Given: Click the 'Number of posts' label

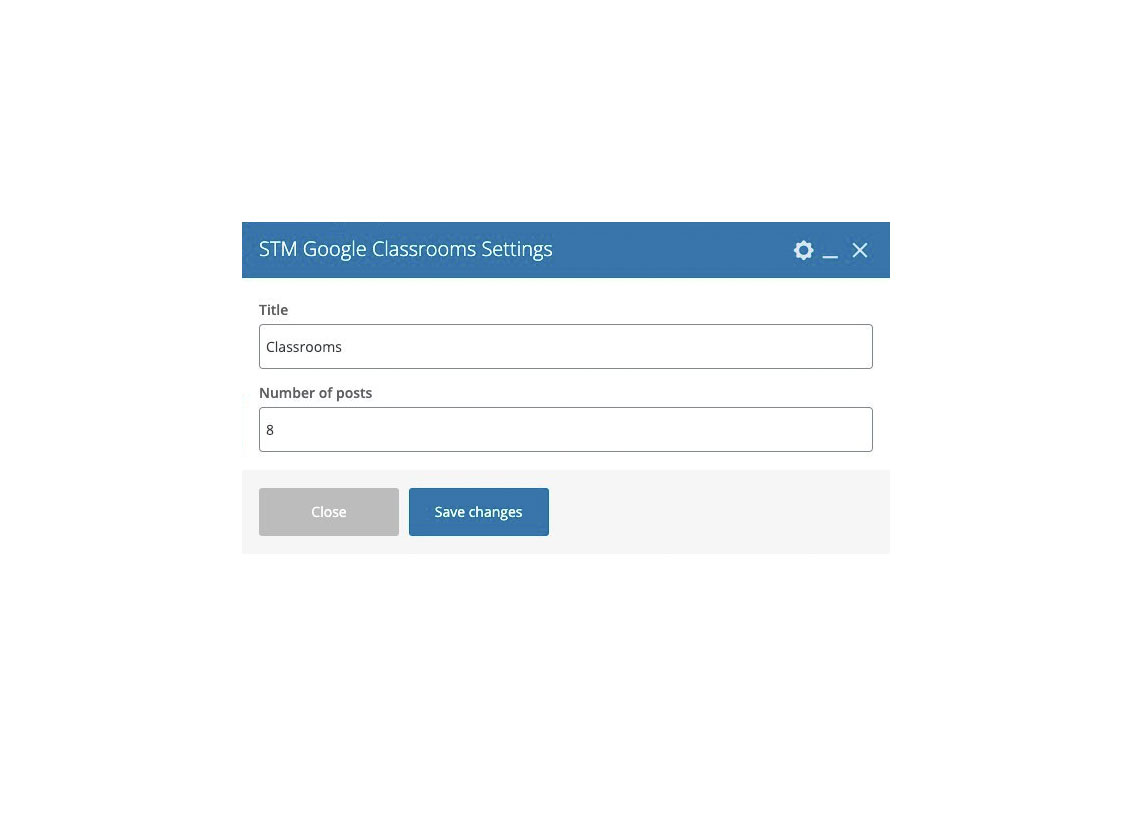Looking at the screenshot, I should click(x=315, y=393).
